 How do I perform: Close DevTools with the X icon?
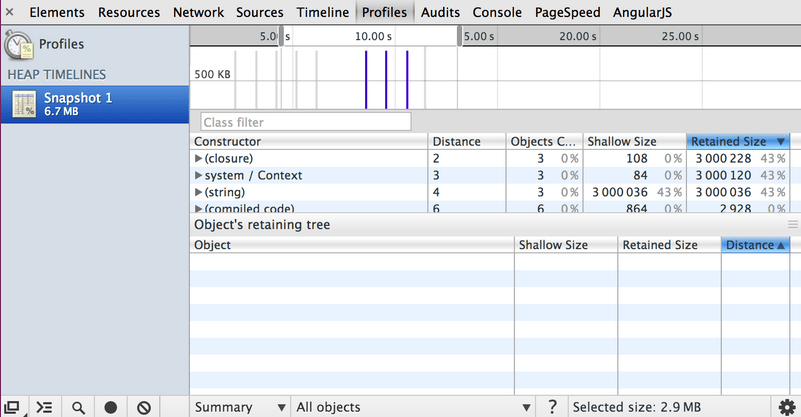click(x=11, y=13)
